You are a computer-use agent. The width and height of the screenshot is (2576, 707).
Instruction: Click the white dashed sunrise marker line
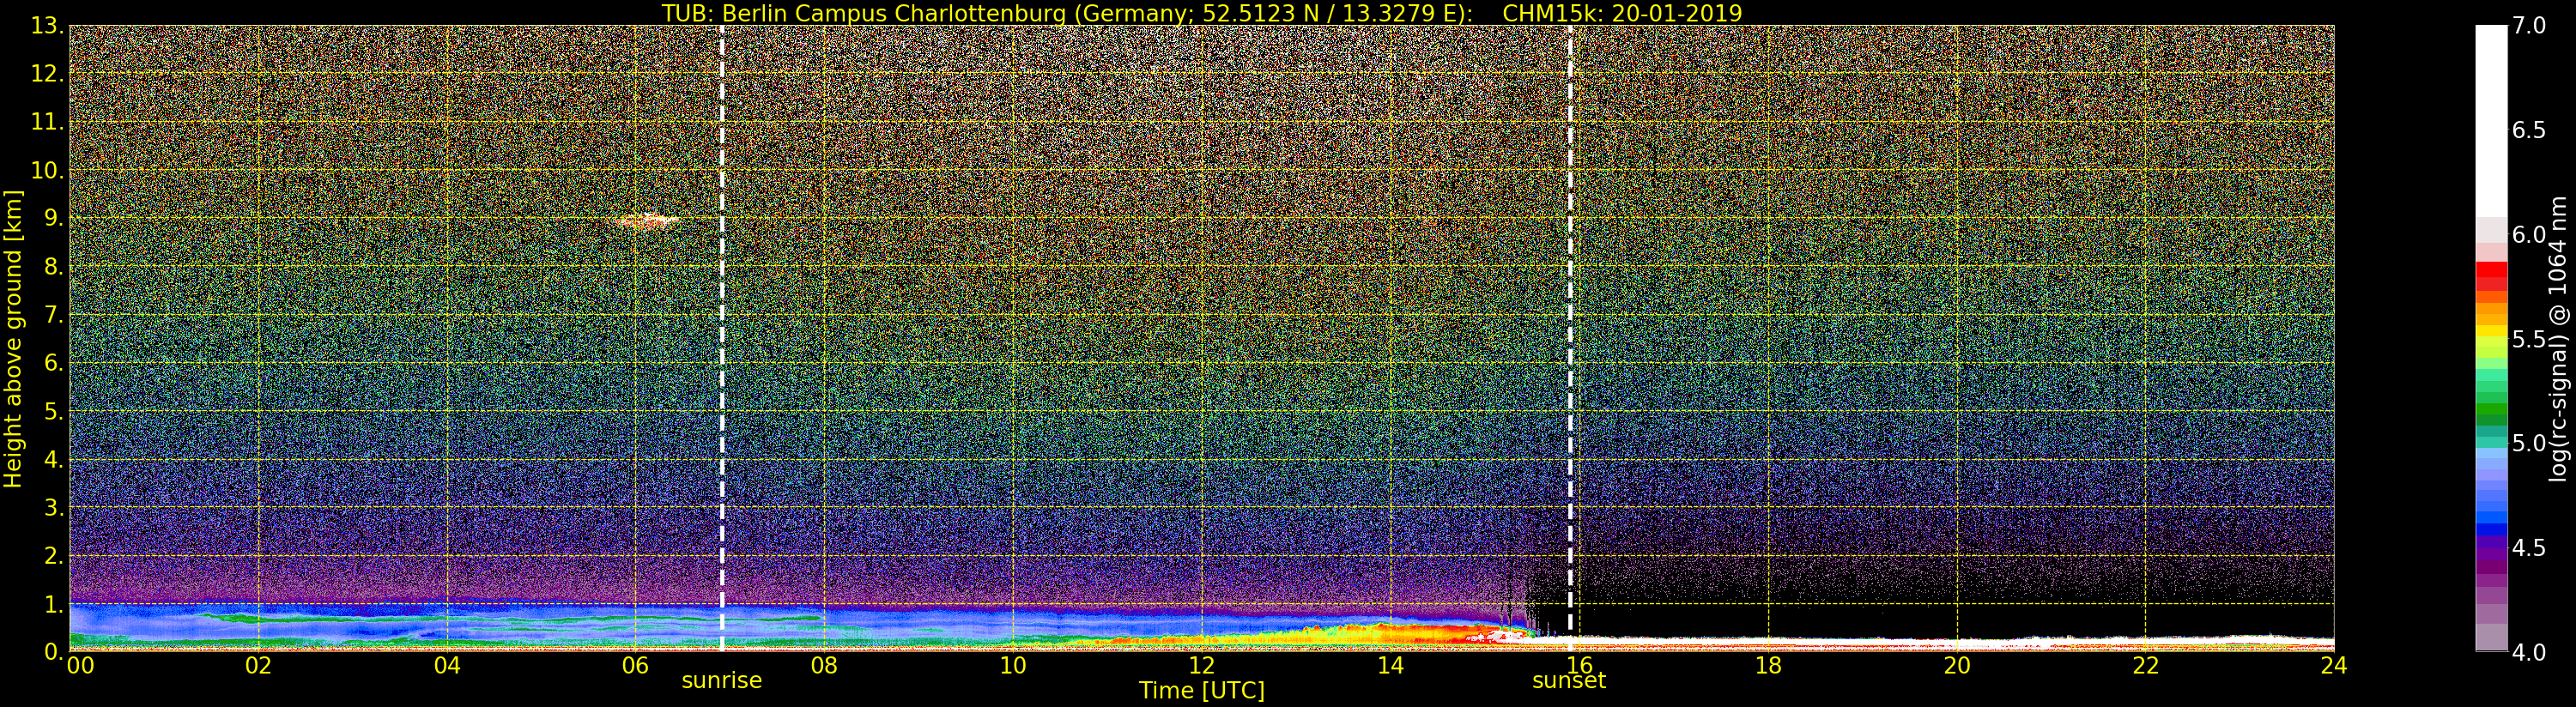pyautogui.click(x=722, y=338)
